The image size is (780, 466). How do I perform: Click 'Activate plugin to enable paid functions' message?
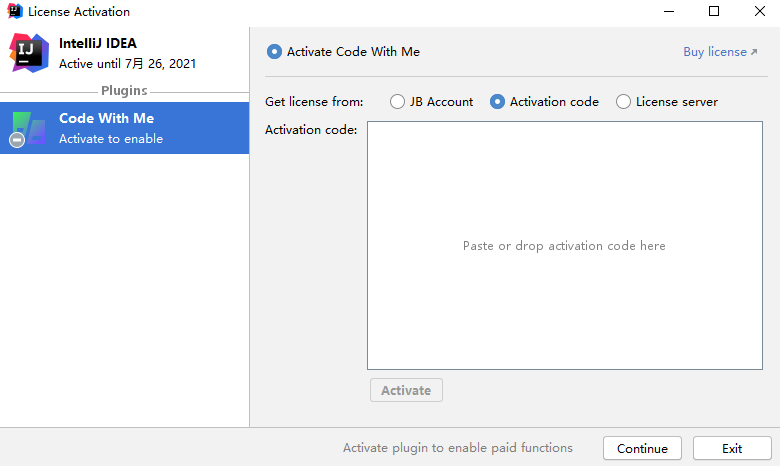458,448
